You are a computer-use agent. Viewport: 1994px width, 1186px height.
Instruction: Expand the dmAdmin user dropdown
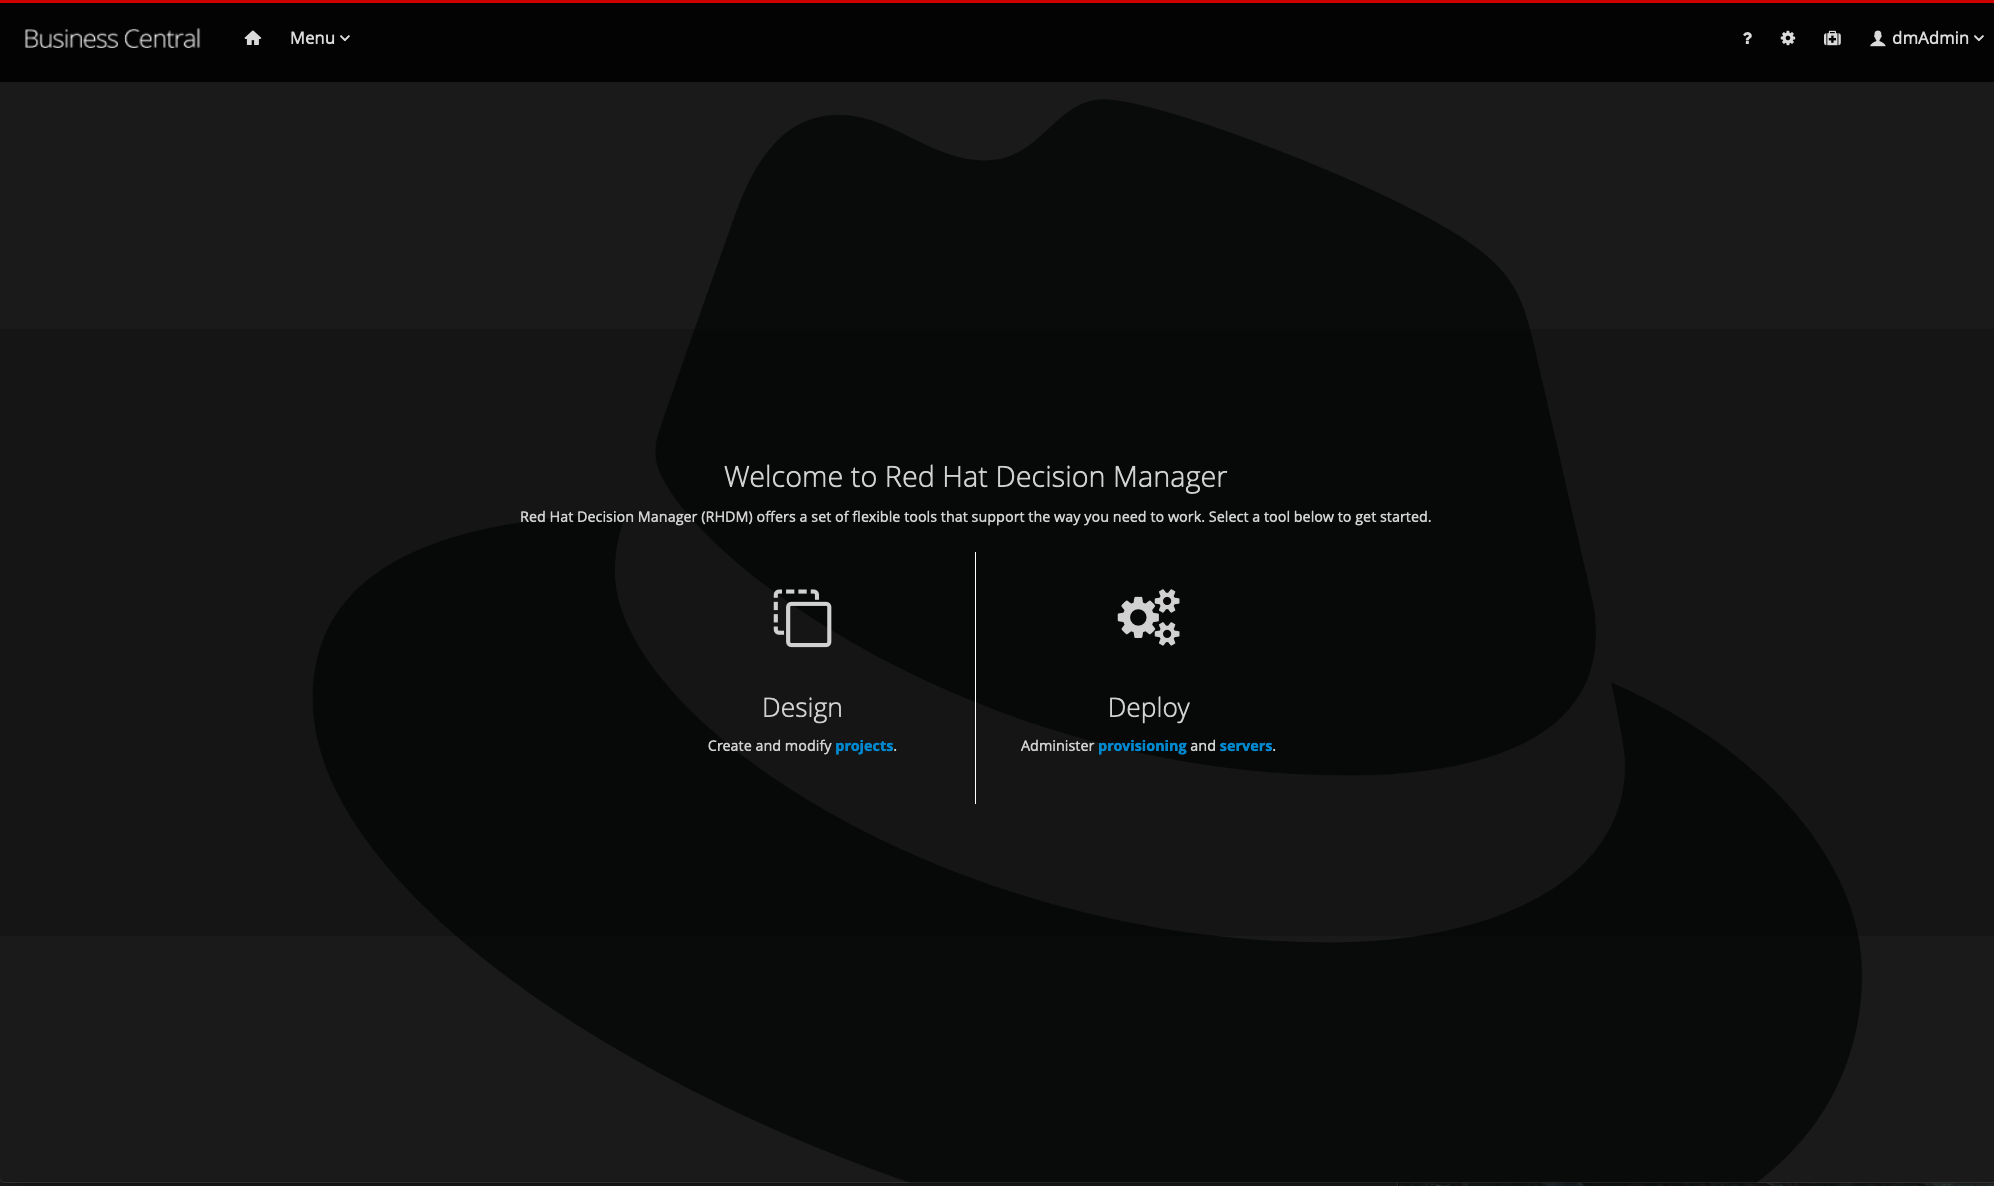1929,38
